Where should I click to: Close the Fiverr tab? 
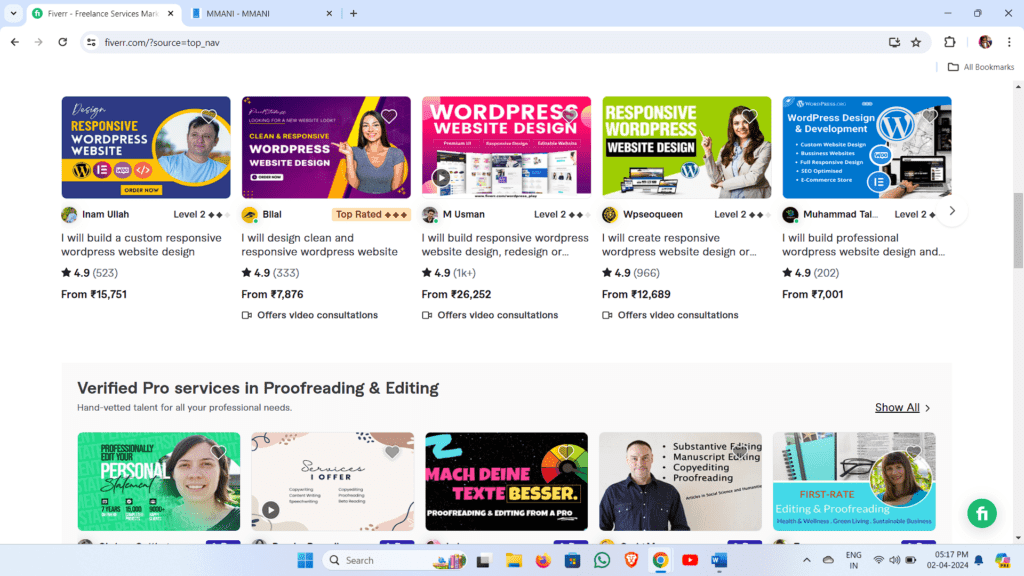(x=170, y=13)
